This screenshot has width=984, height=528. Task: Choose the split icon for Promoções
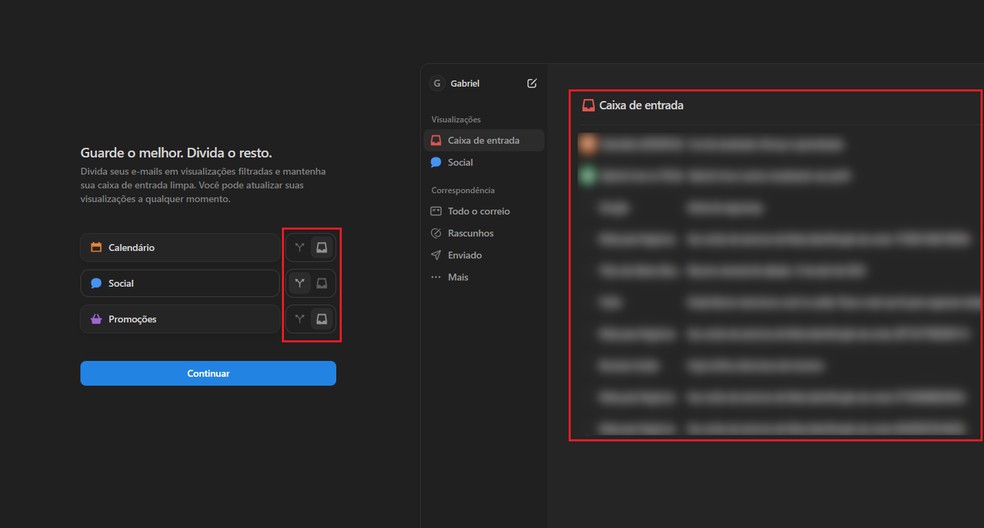pyautogui.click(x=299, y=319)
